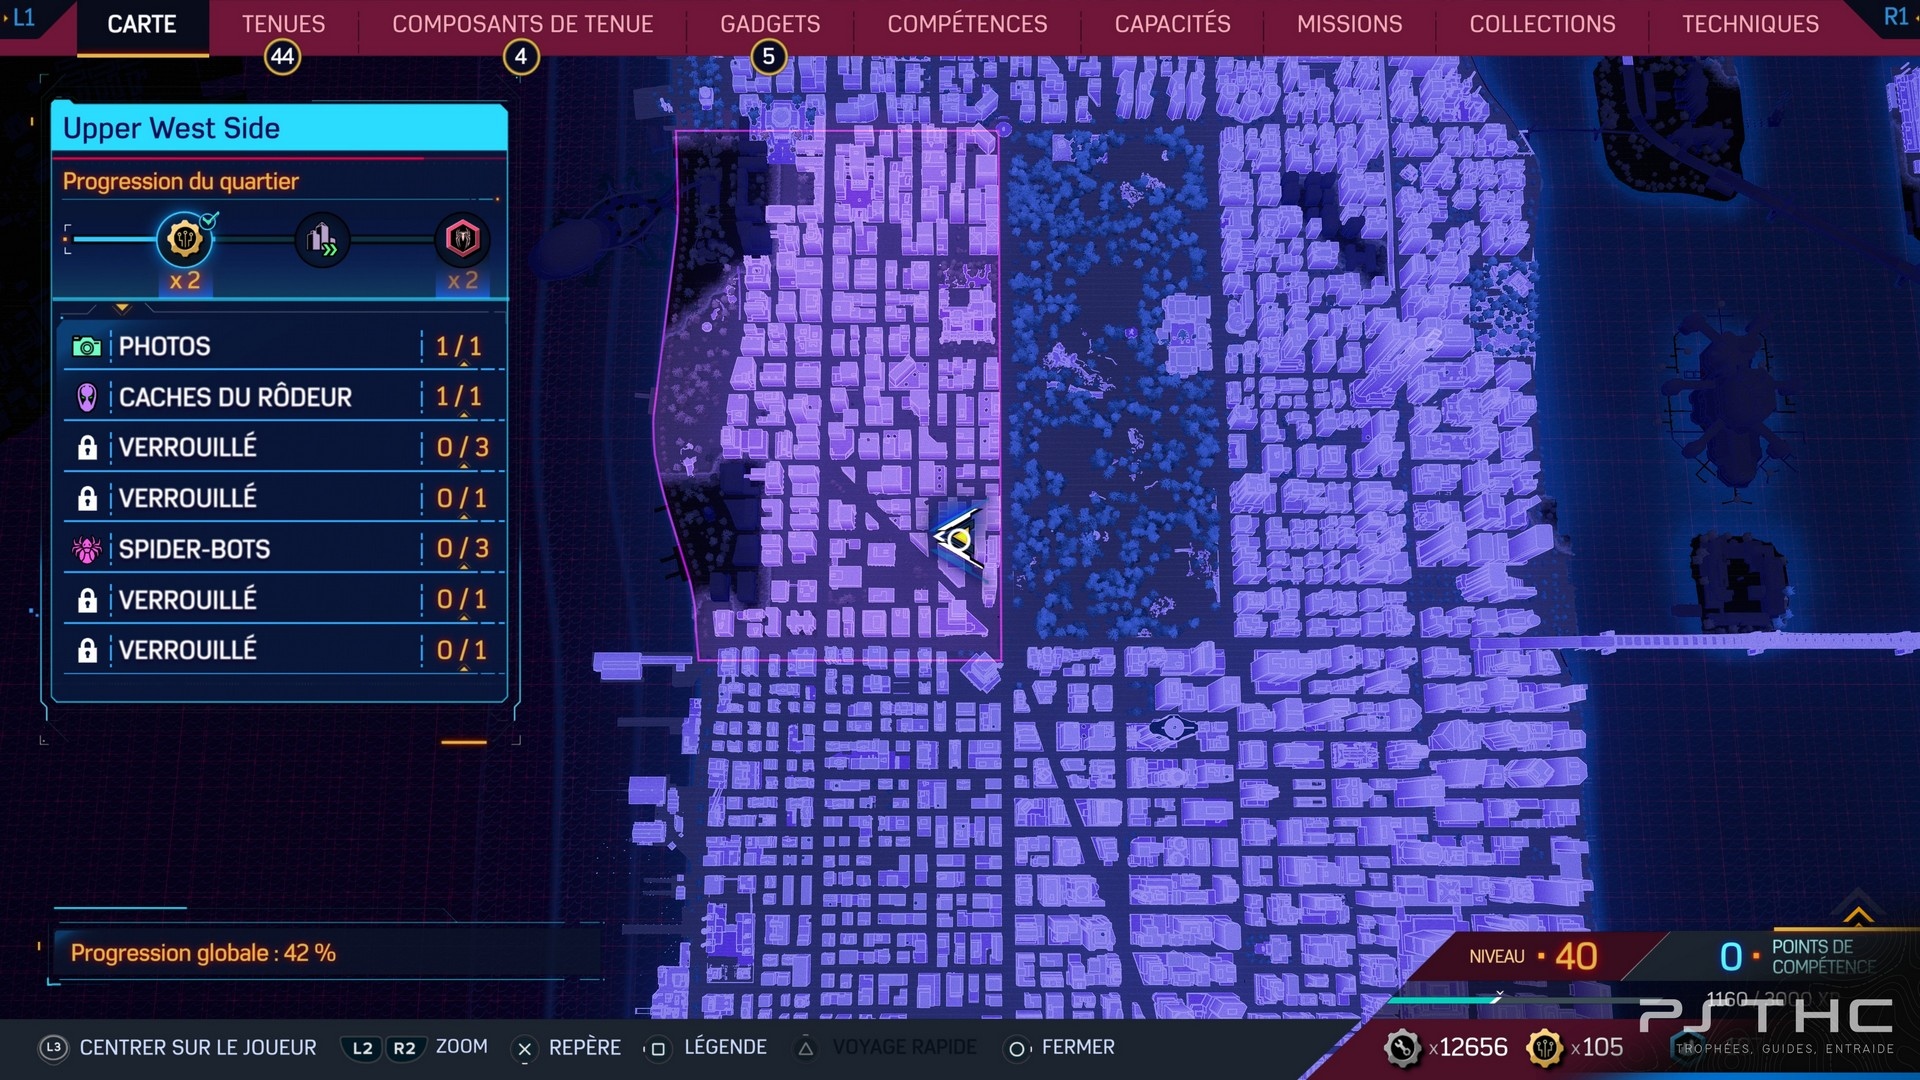
Task: Expand the up chevron above skill points
Action: [1858, 915]
